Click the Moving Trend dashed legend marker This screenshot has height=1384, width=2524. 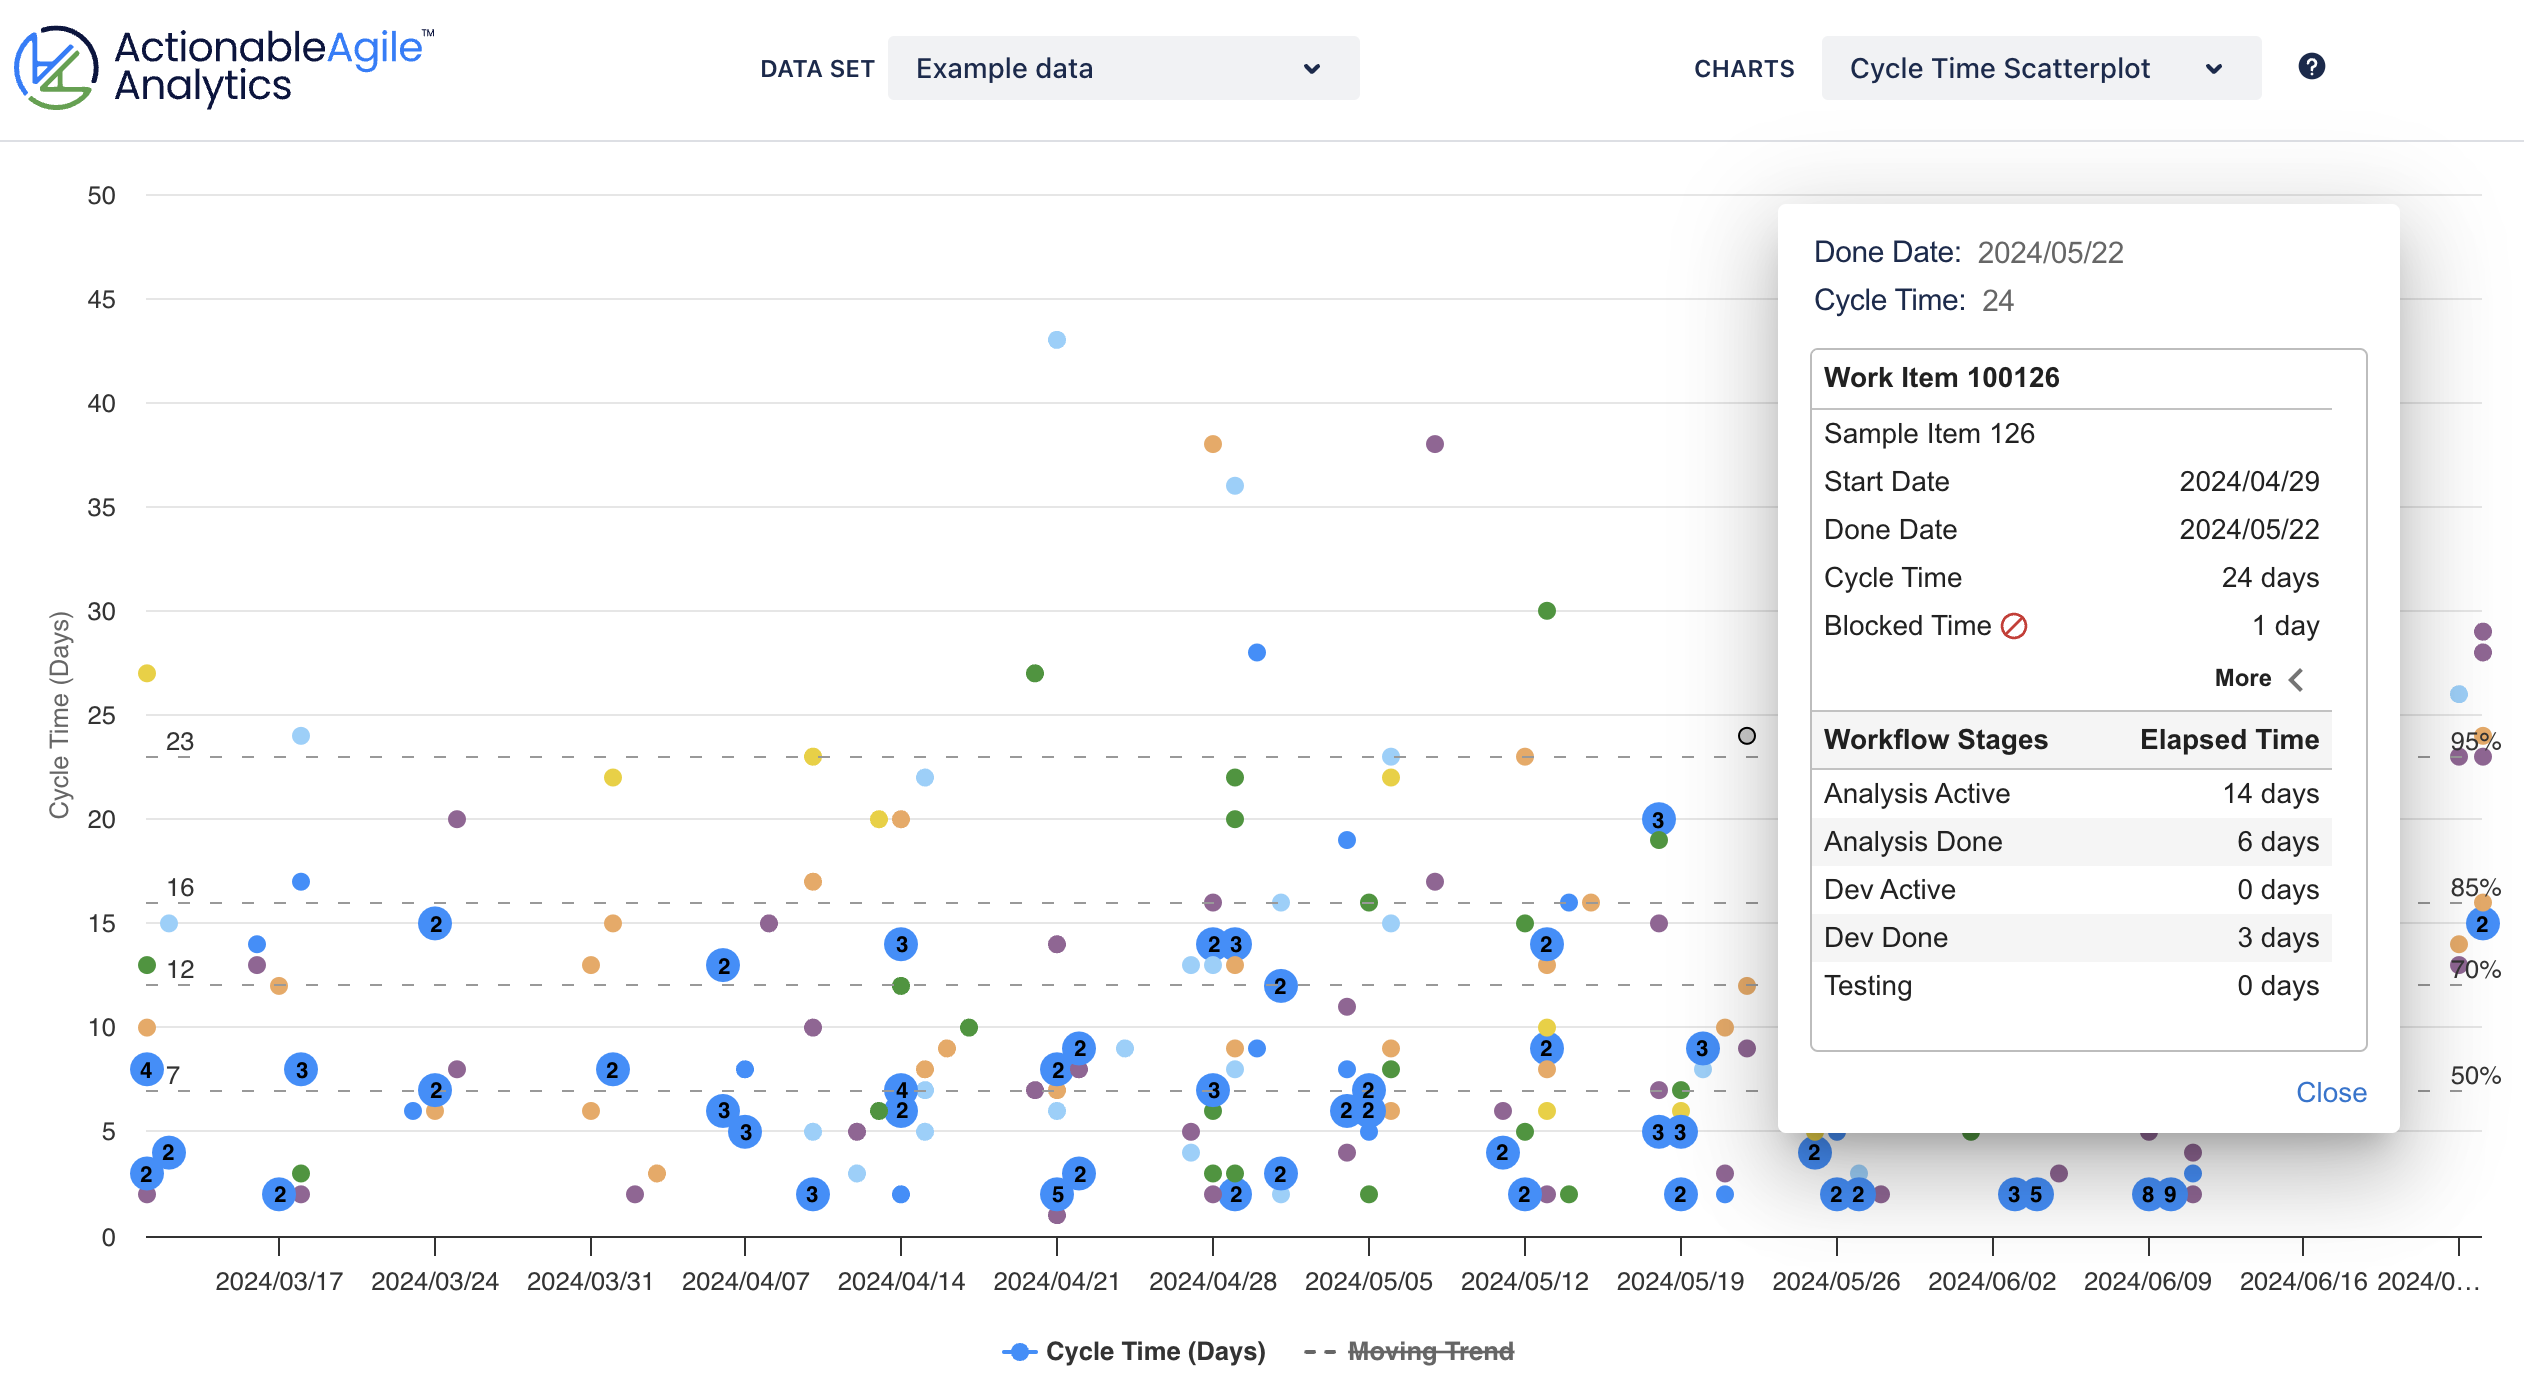click(1322, 1351)
